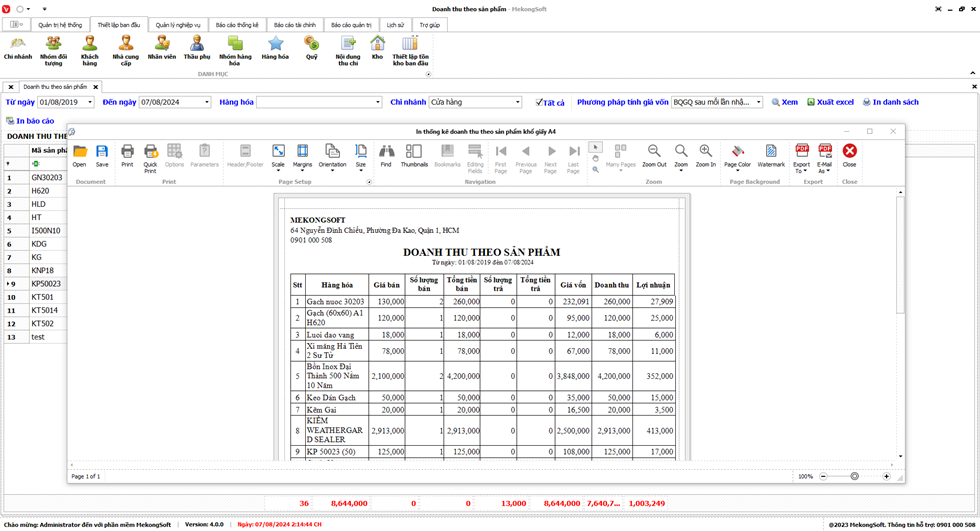Adjust the preview zoom slider
Image resolution: width=980 pixels, height=531 pixels.
tap(854, 476)
